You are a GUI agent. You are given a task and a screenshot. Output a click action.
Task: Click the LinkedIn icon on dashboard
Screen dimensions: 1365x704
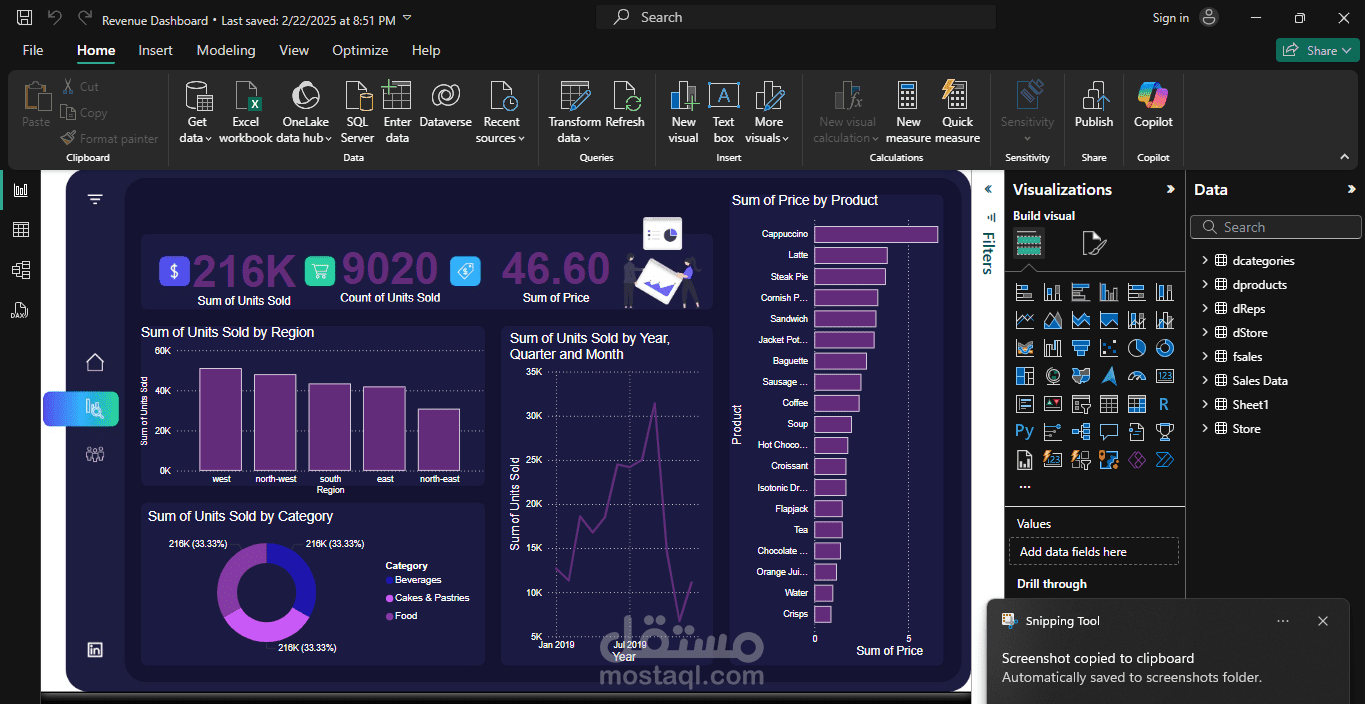pyautogui.click(x=95, y=650)
